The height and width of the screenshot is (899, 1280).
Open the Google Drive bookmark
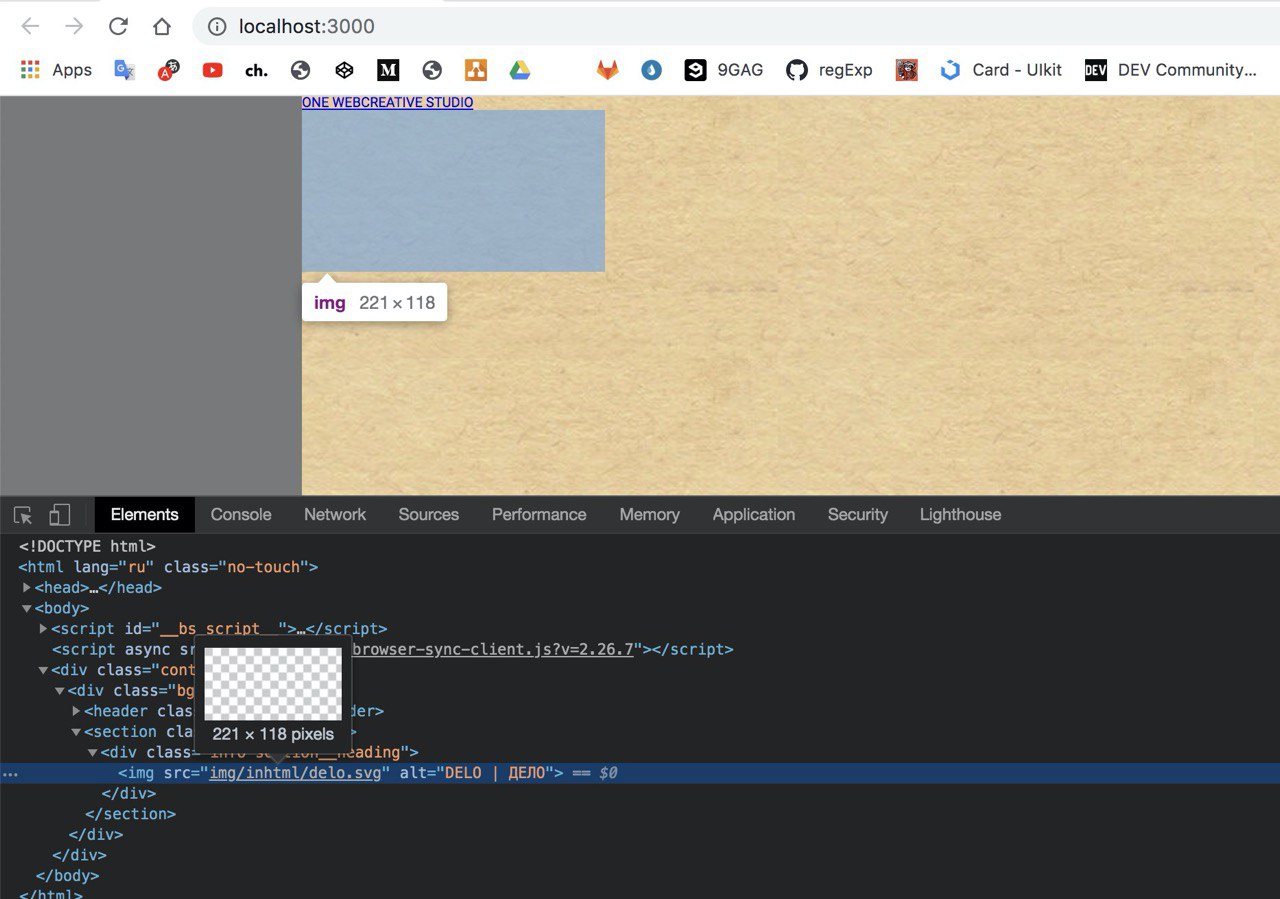click(x=519, y=70)
